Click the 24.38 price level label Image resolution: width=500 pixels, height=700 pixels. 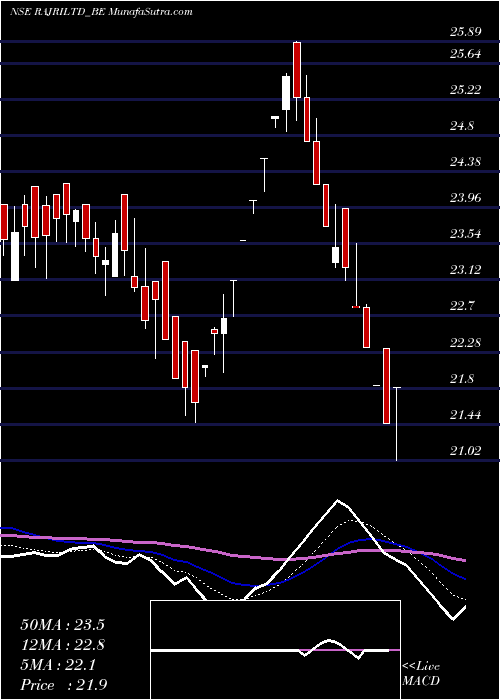click(x=465, y=162)
